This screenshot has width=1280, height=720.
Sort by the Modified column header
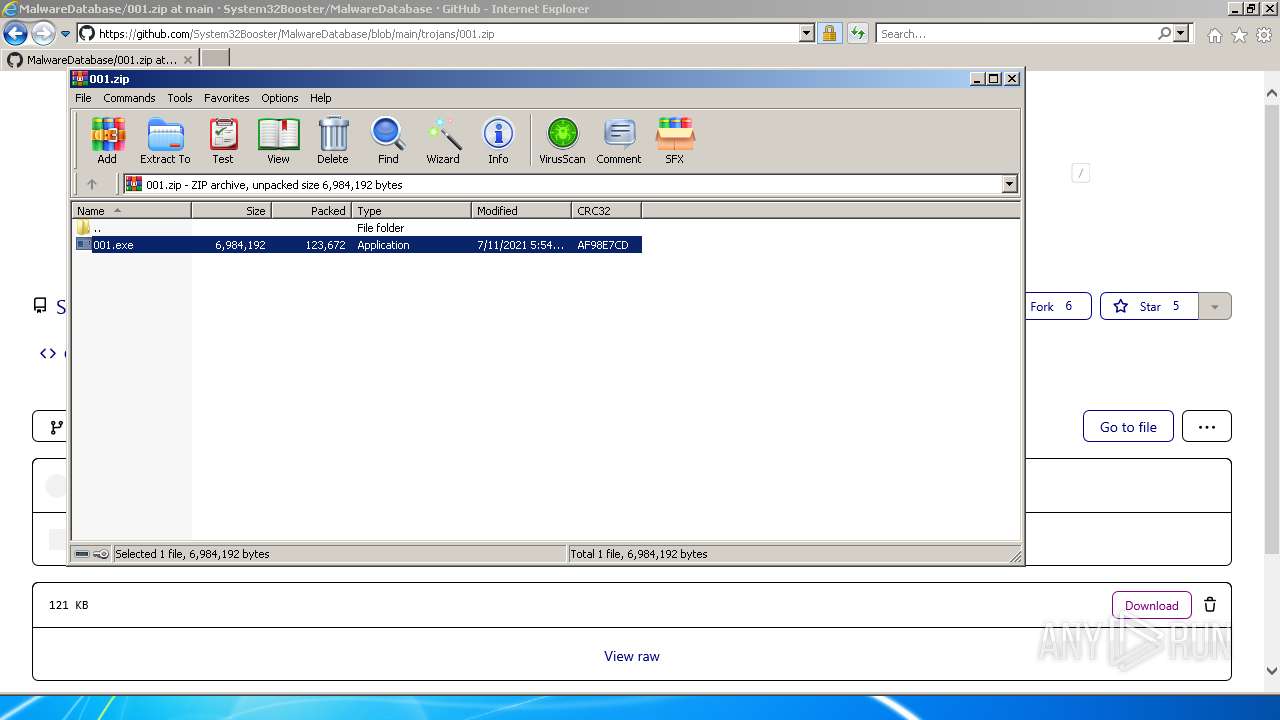point(521,211)
